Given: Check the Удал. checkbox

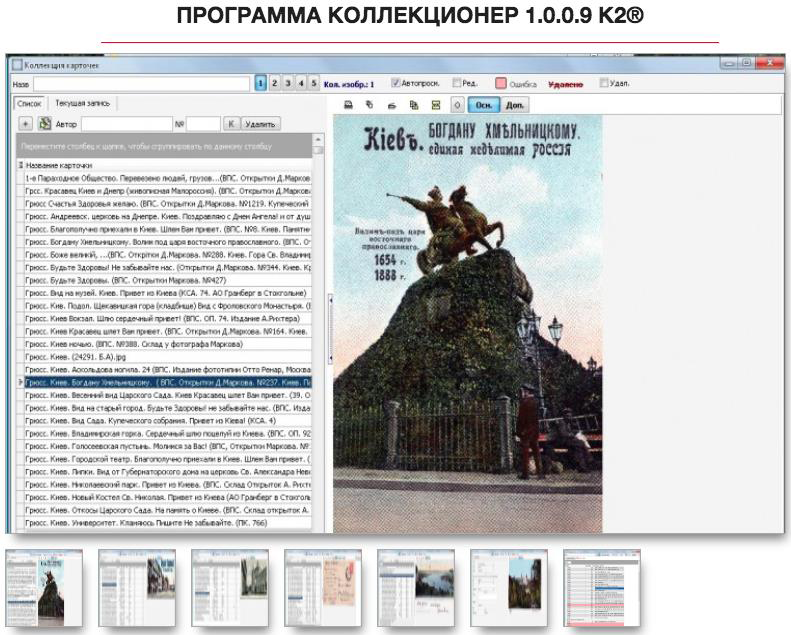Looking at the screenshot, I should [x=604, y=83].
